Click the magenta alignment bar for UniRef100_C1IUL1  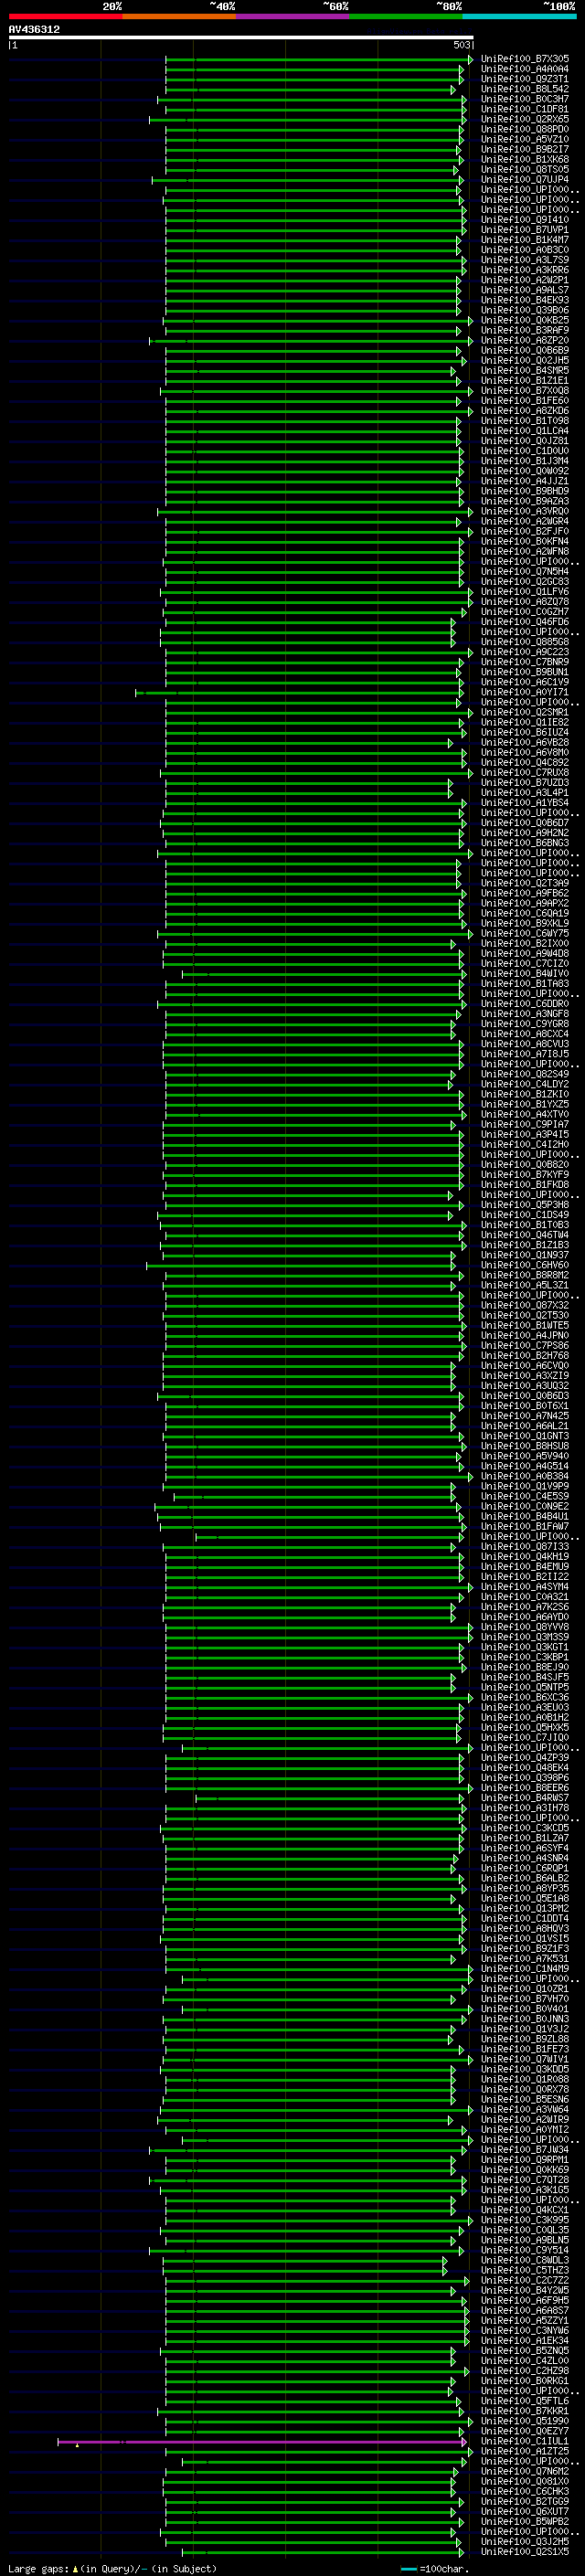262,2441
